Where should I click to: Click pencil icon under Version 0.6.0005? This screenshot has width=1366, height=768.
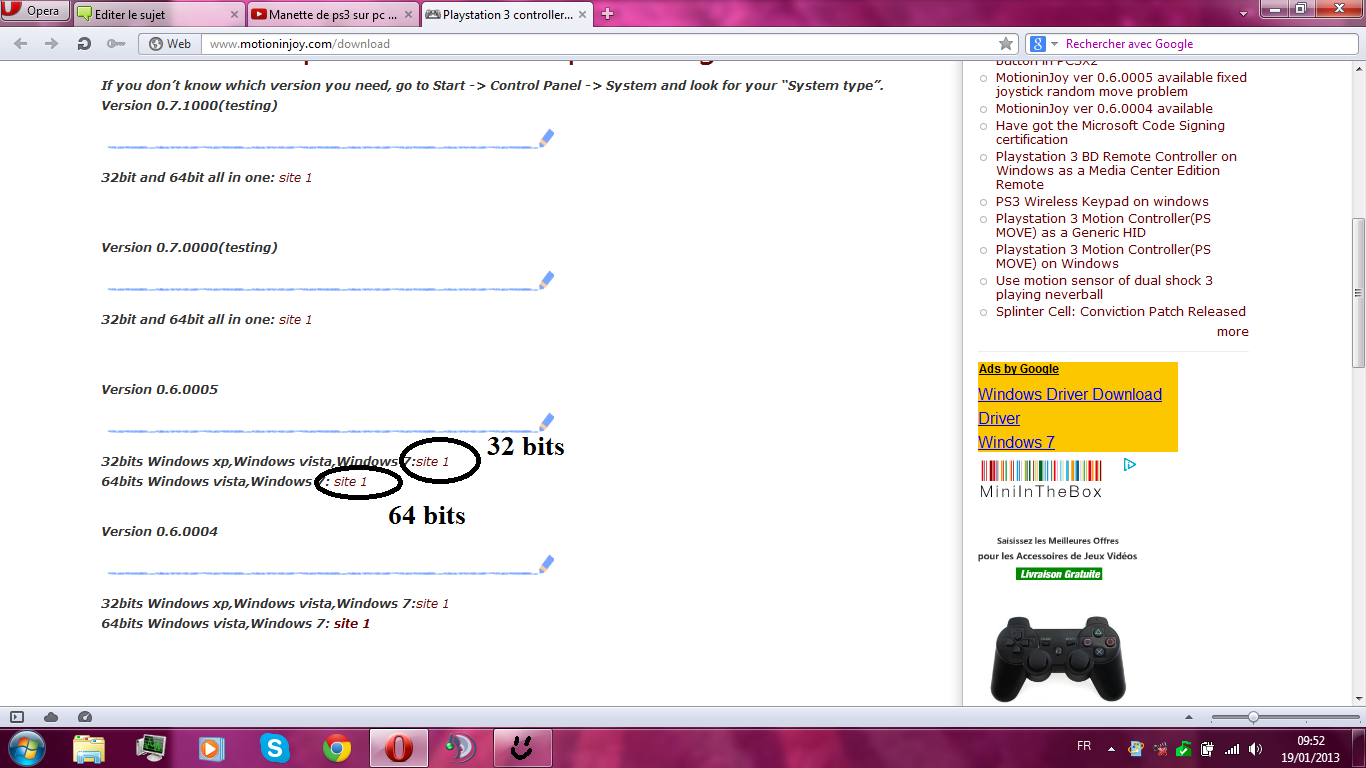click(x=546, y=422)
